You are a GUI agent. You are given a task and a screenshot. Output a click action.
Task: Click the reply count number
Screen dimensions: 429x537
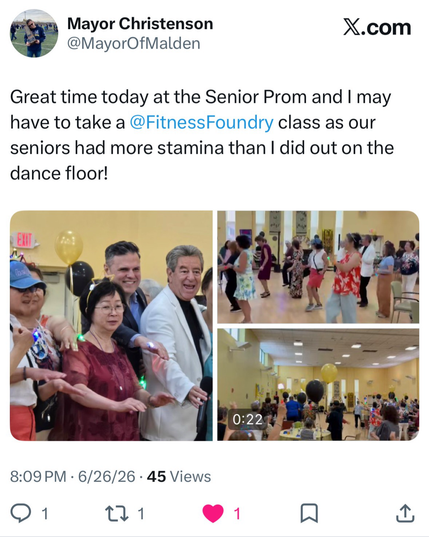[45, 514]
